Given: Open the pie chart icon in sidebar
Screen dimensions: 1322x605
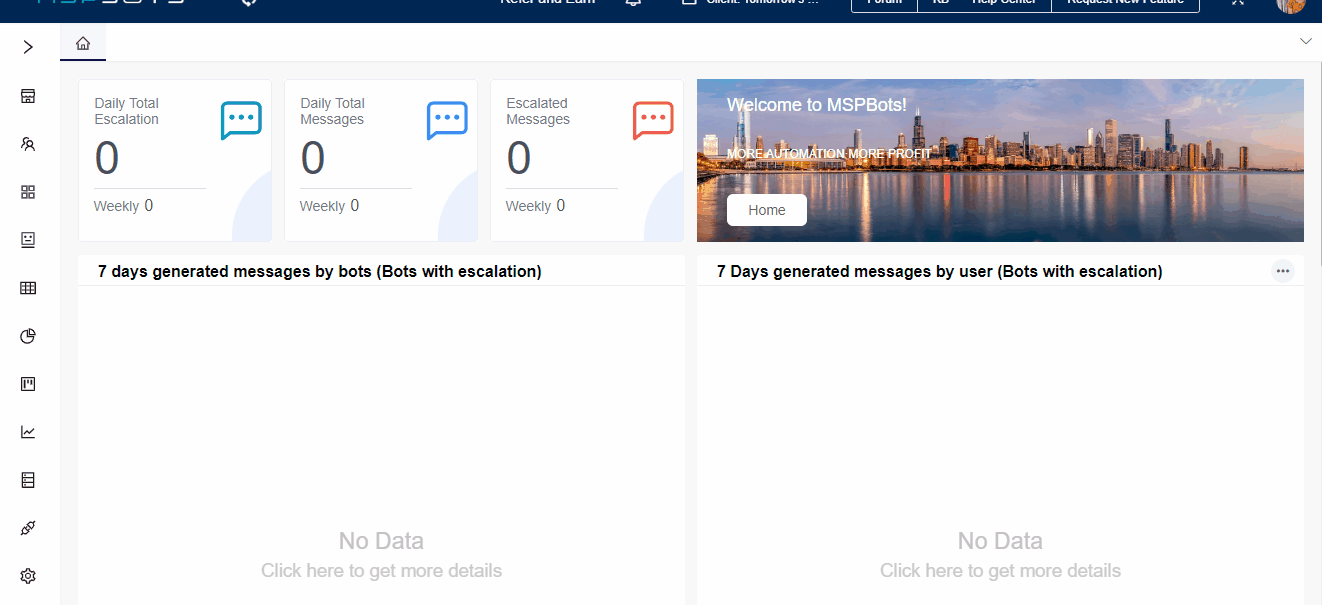Looking at the screenshot, I should point(28,336).
